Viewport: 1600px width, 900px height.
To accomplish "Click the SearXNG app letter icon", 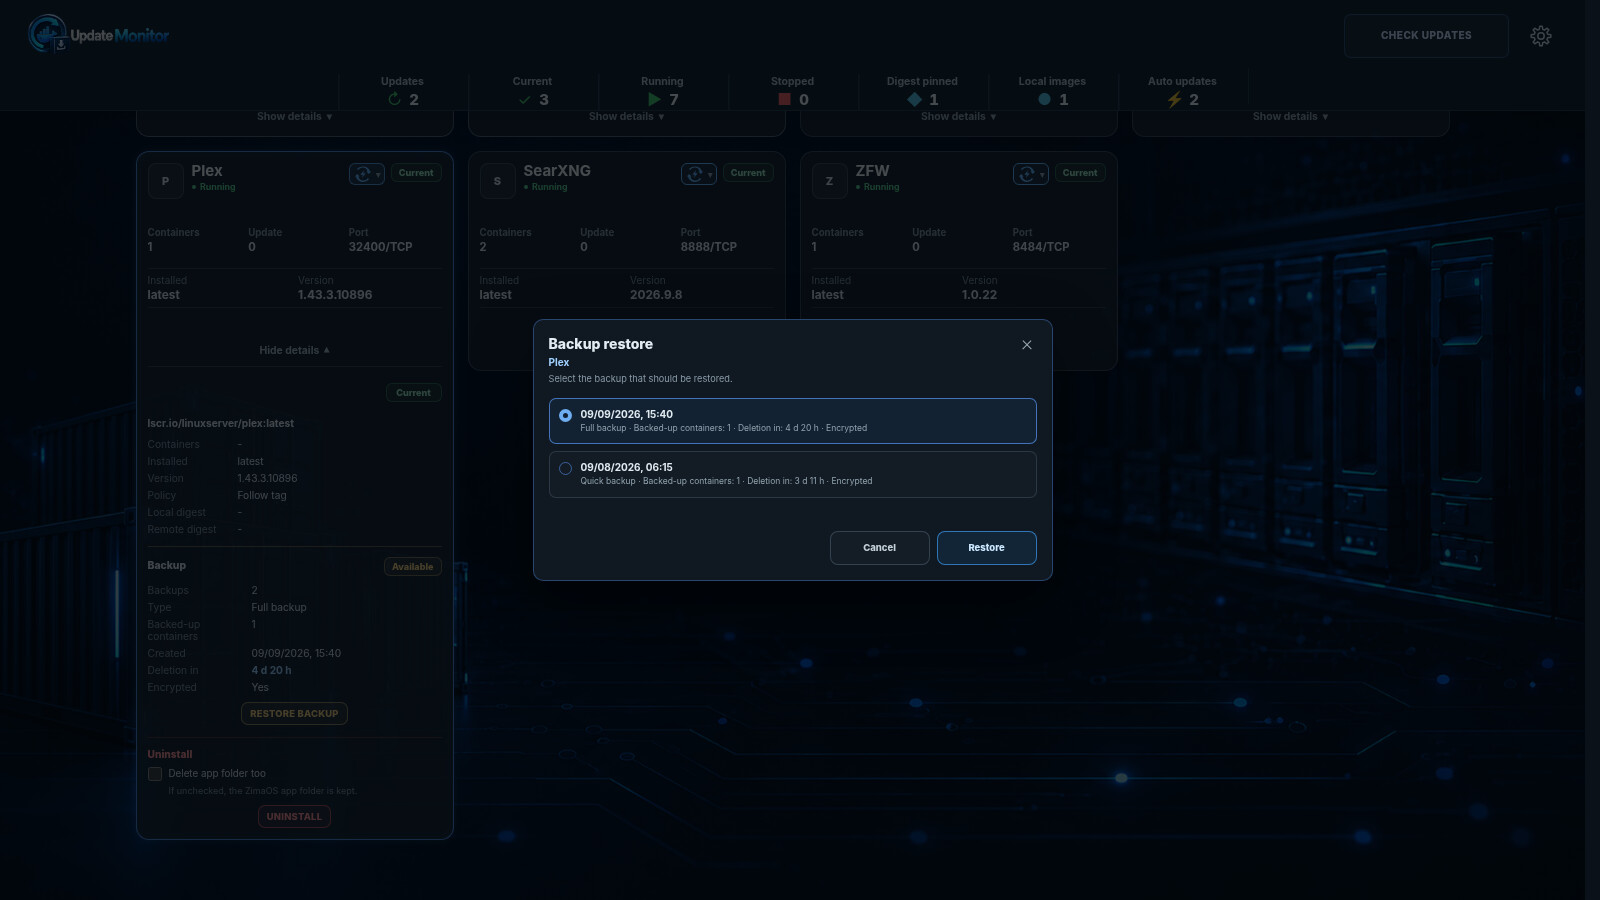I will tap(498, 181).
